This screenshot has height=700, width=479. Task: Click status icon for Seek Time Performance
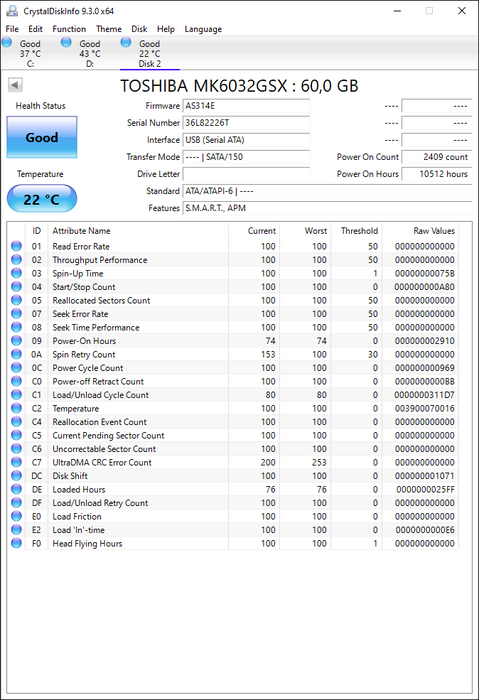coord(17,327)
